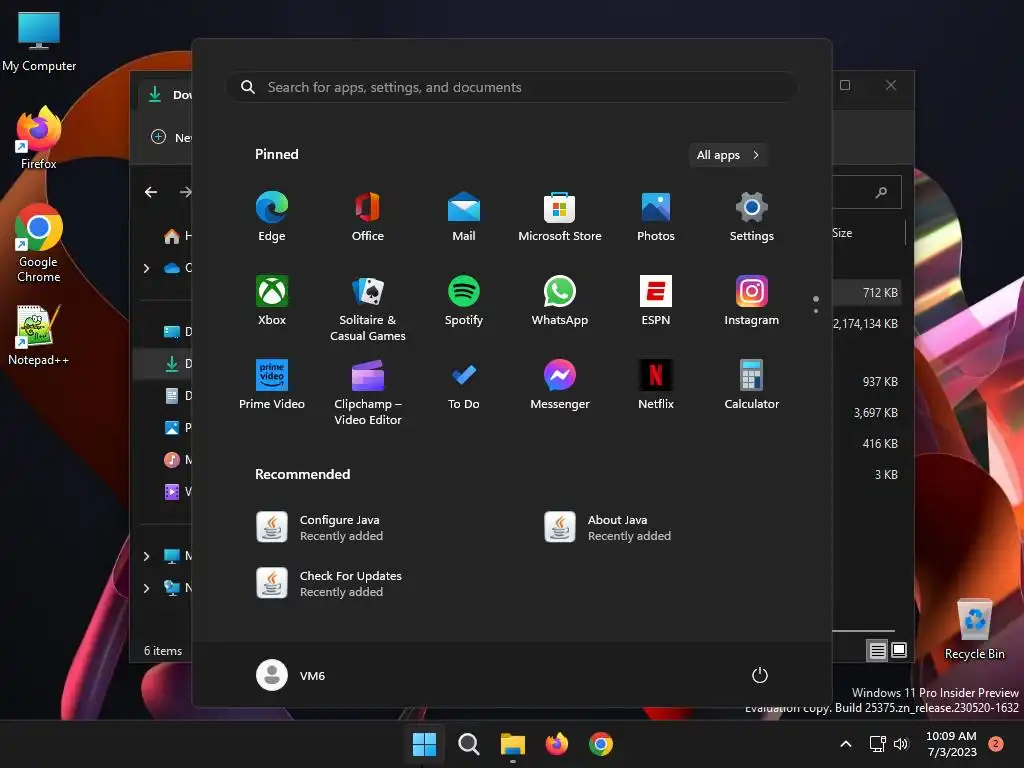Click the Windows Start button on taskbar
The width and height of the screenshot is (1024, 768).
click(x=424, y=744)
